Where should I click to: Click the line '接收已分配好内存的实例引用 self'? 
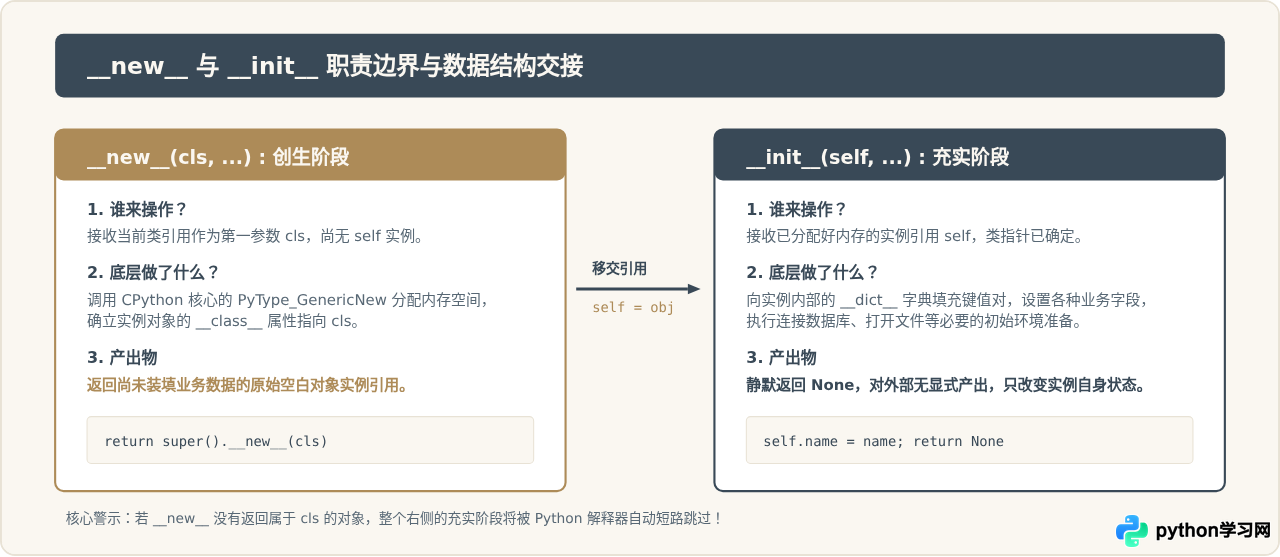915,236
